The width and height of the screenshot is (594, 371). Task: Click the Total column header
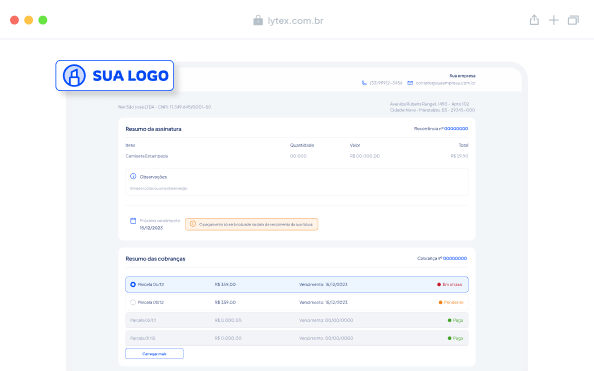pos(464,145)
